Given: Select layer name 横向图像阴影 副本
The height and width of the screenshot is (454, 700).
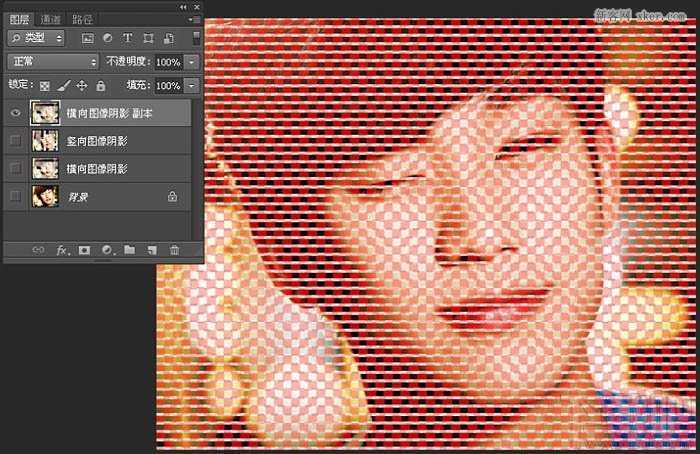Looking at the screenshot, I should click(x=109, y=113).
